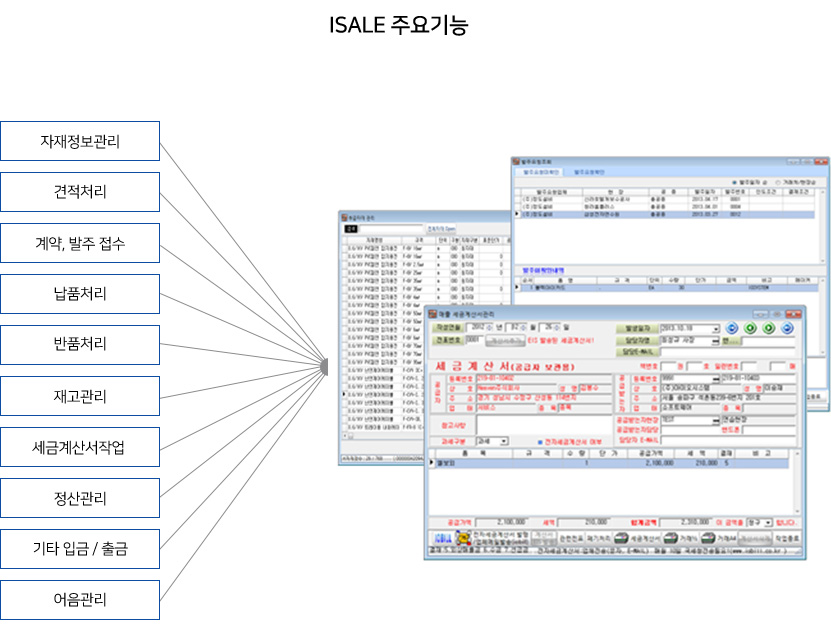The height and width of the screenshot is (631, 831).
Task: Click the 관련전표 button in bottom toolbar
Action: (571, 538)
